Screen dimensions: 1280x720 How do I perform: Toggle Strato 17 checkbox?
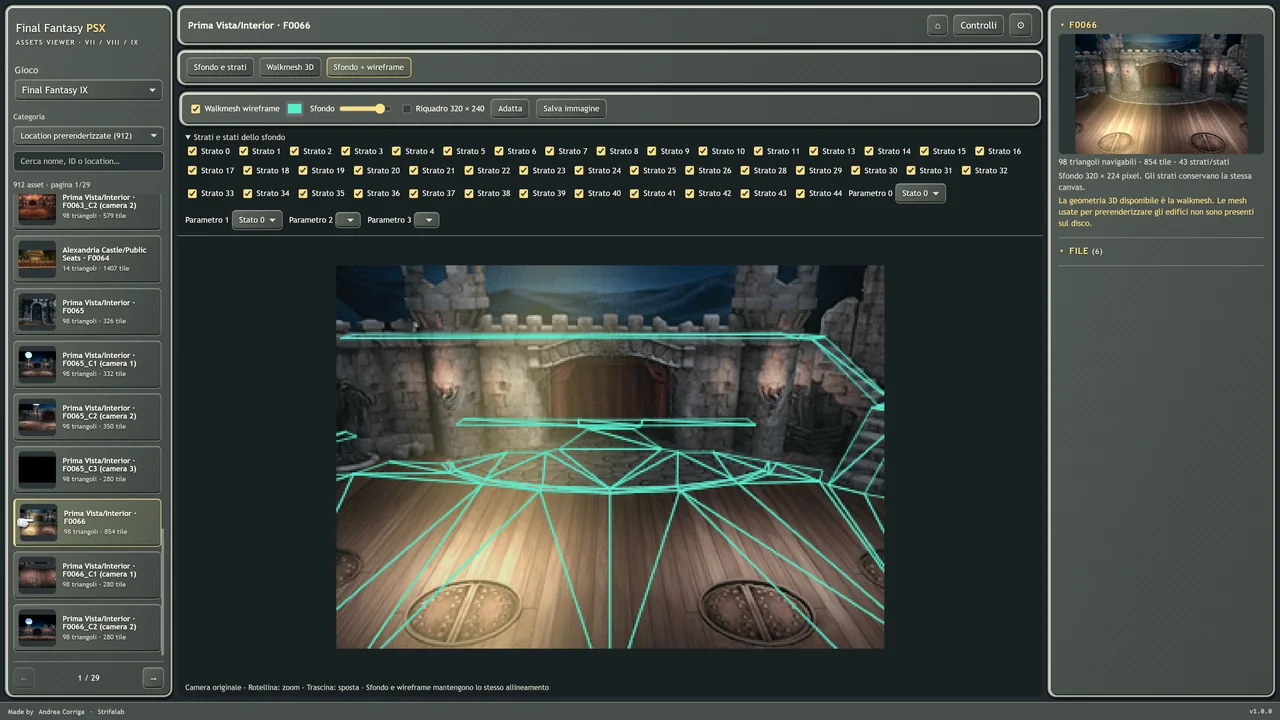193,171
